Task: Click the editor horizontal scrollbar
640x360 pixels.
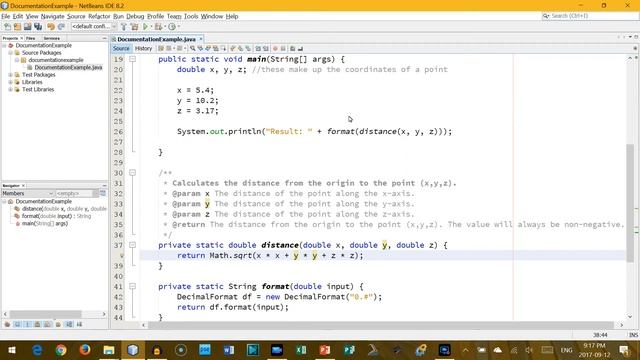Action: [382, 325]
